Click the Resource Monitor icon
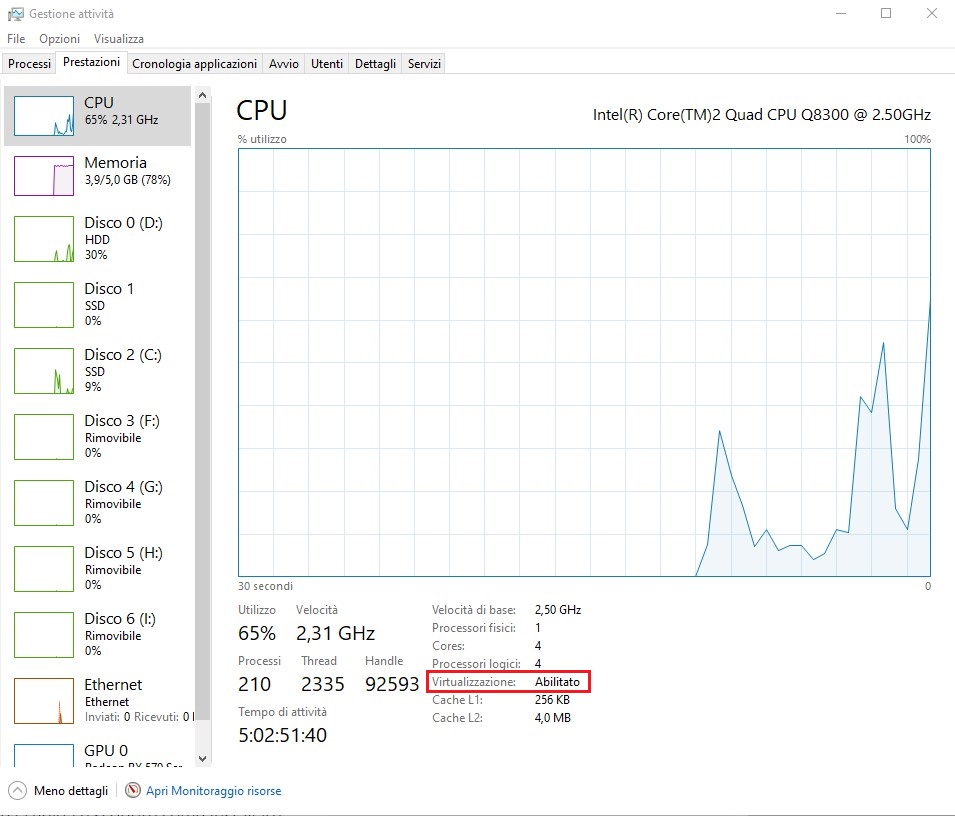The image size is (955, 816). point(133,790)
